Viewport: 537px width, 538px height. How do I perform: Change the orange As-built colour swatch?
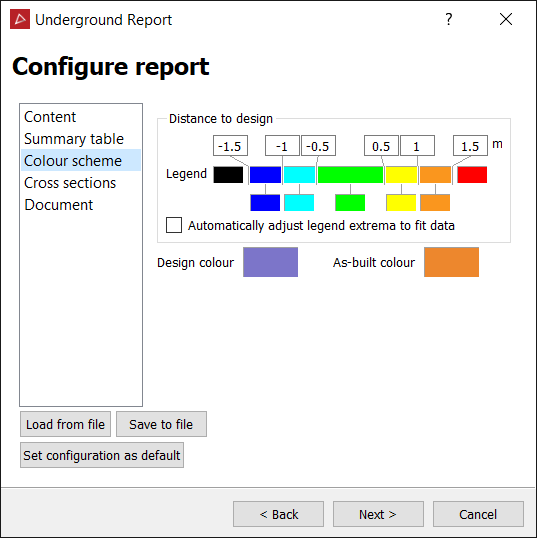(x=451, y=262)
